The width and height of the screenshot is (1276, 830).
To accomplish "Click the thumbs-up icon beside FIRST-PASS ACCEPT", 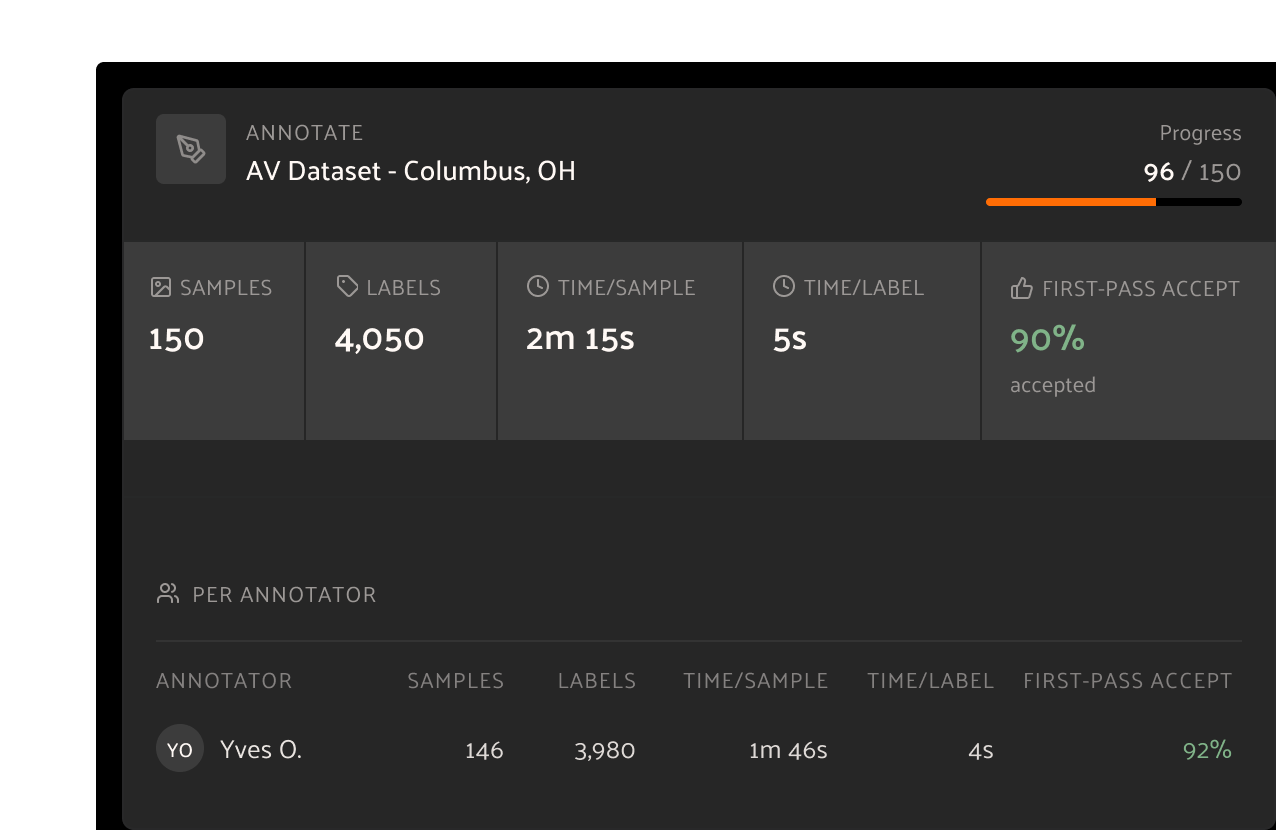I will tap(1021, 289).
